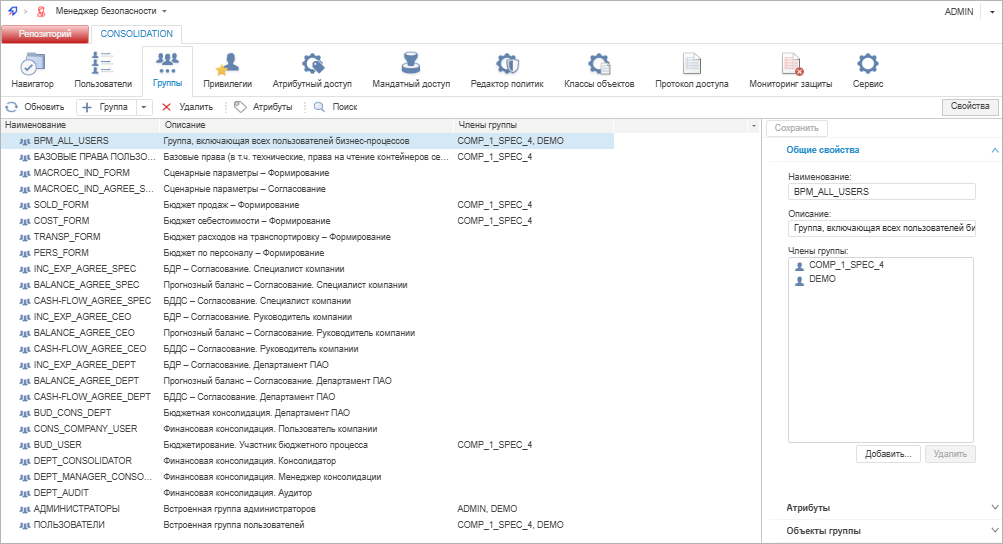Click Удалить in the toolbar
The width and height of the screenshot is (1003, 544).
187,107
